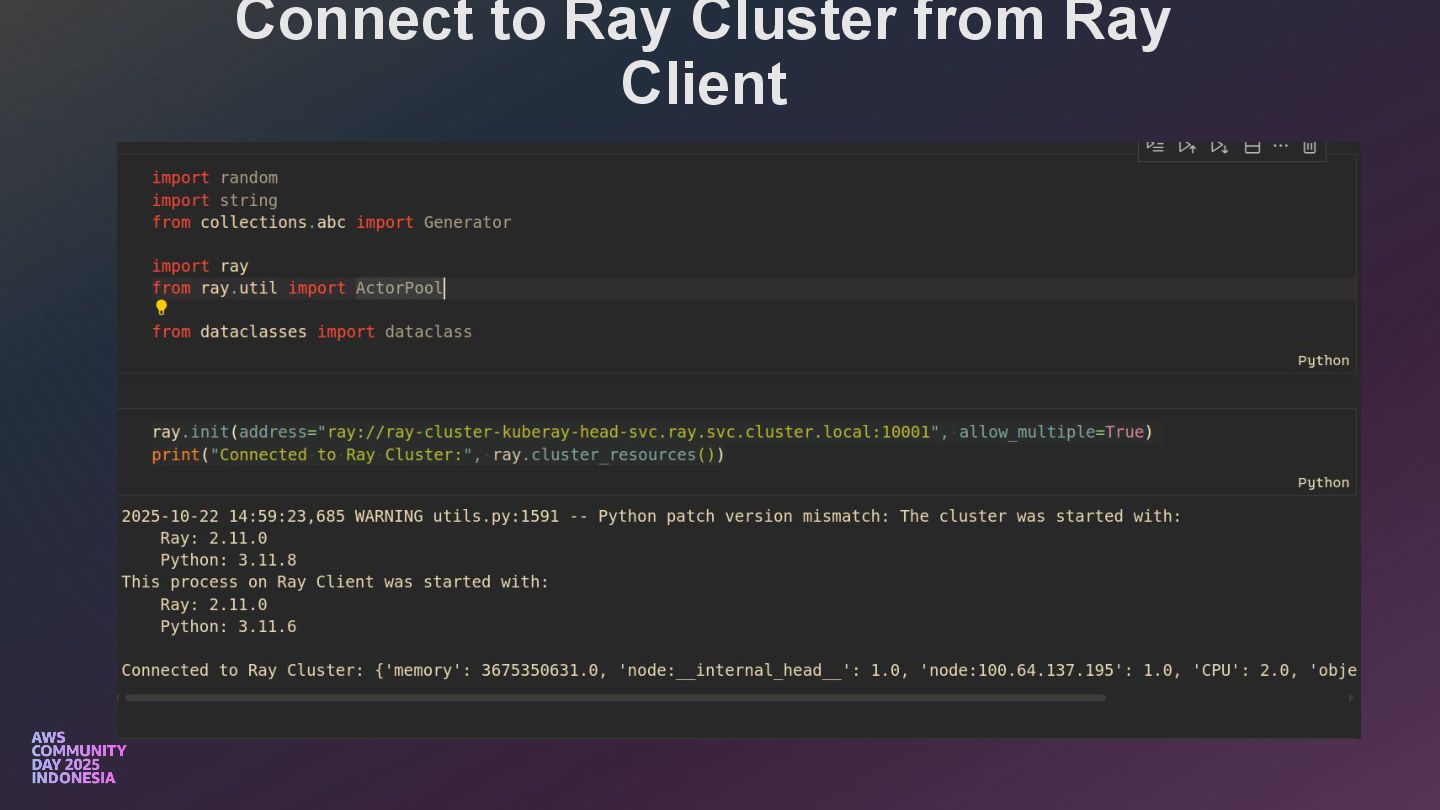Click the allow_multiple=True argument
This screenshot has width=1440, height=810.
coord(1050,432)
